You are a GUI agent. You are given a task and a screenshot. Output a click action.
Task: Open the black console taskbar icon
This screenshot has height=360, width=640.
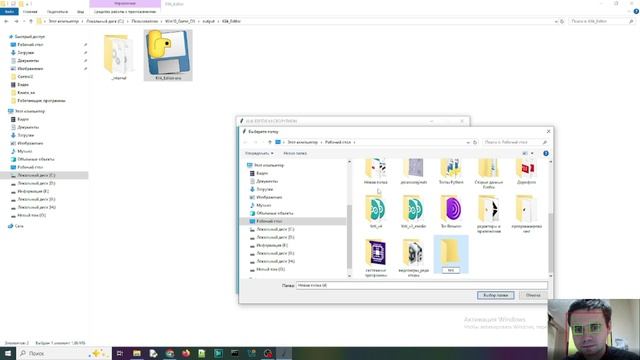click(x=235, y=353)
